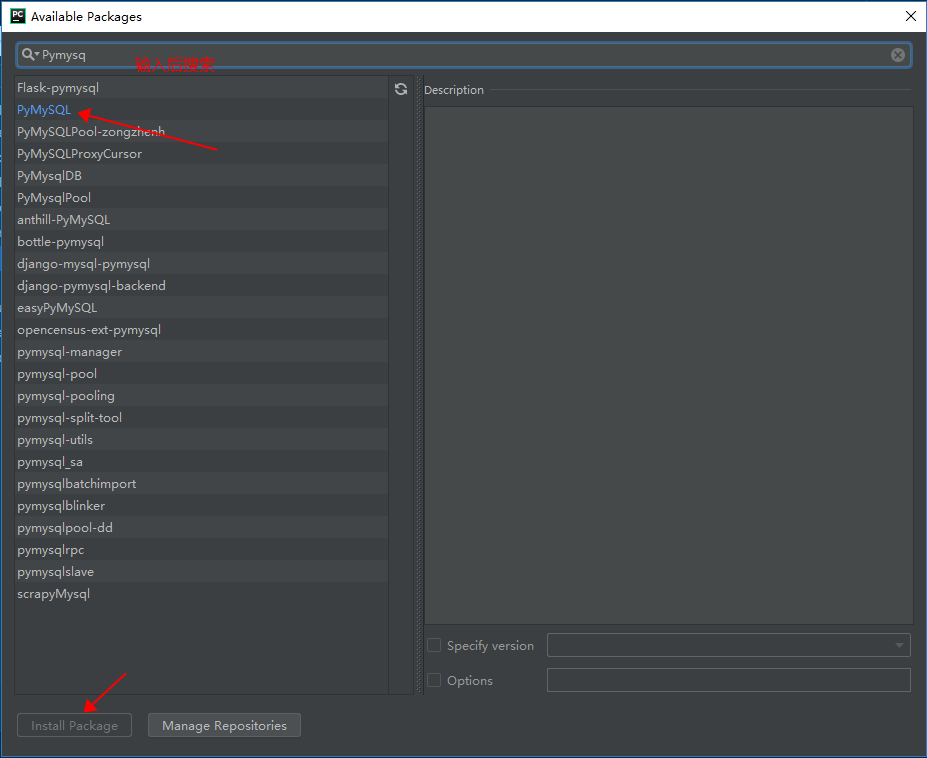
Task: Click the Manage Repositories button
Action: 224,725
